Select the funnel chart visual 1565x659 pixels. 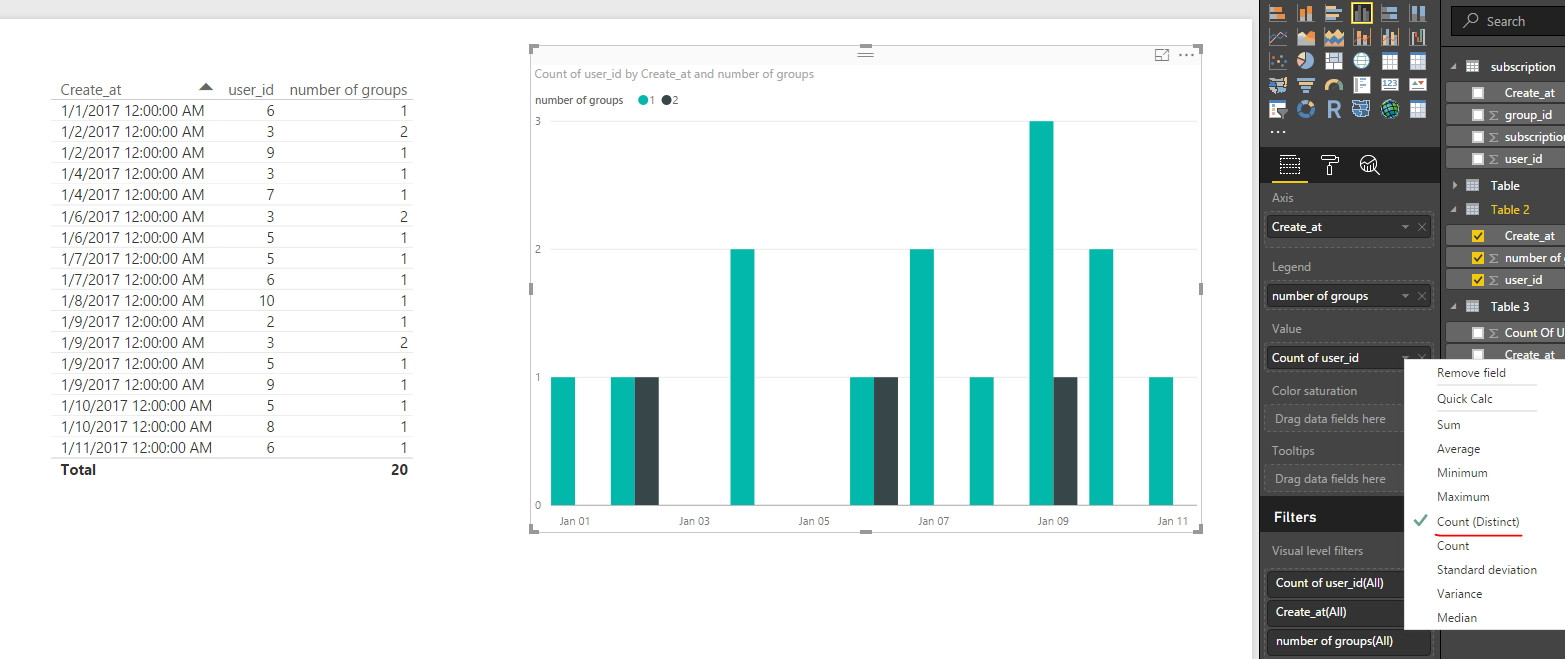[x=1305, y=85]
